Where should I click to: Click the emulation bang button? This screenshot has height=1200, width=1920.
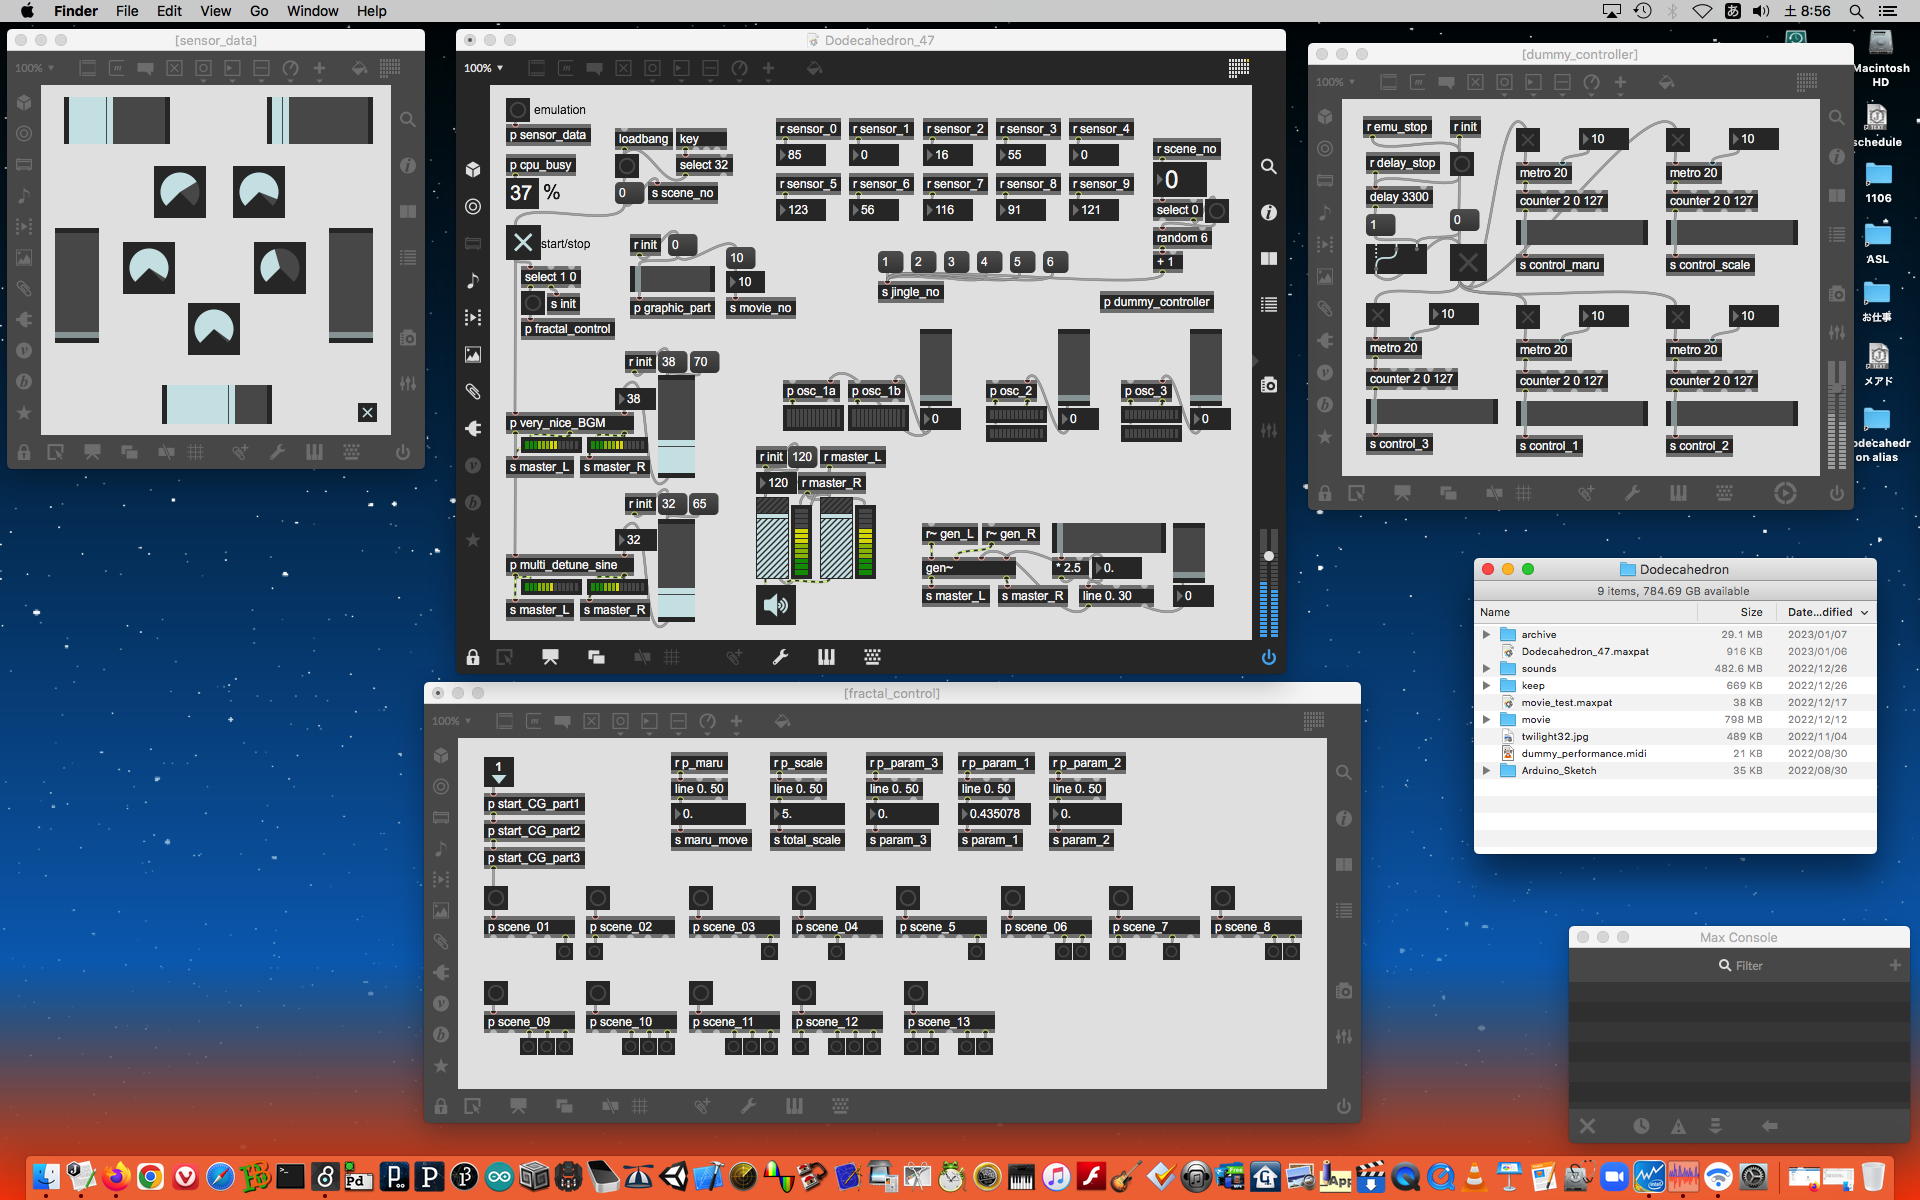pos(517,110)
